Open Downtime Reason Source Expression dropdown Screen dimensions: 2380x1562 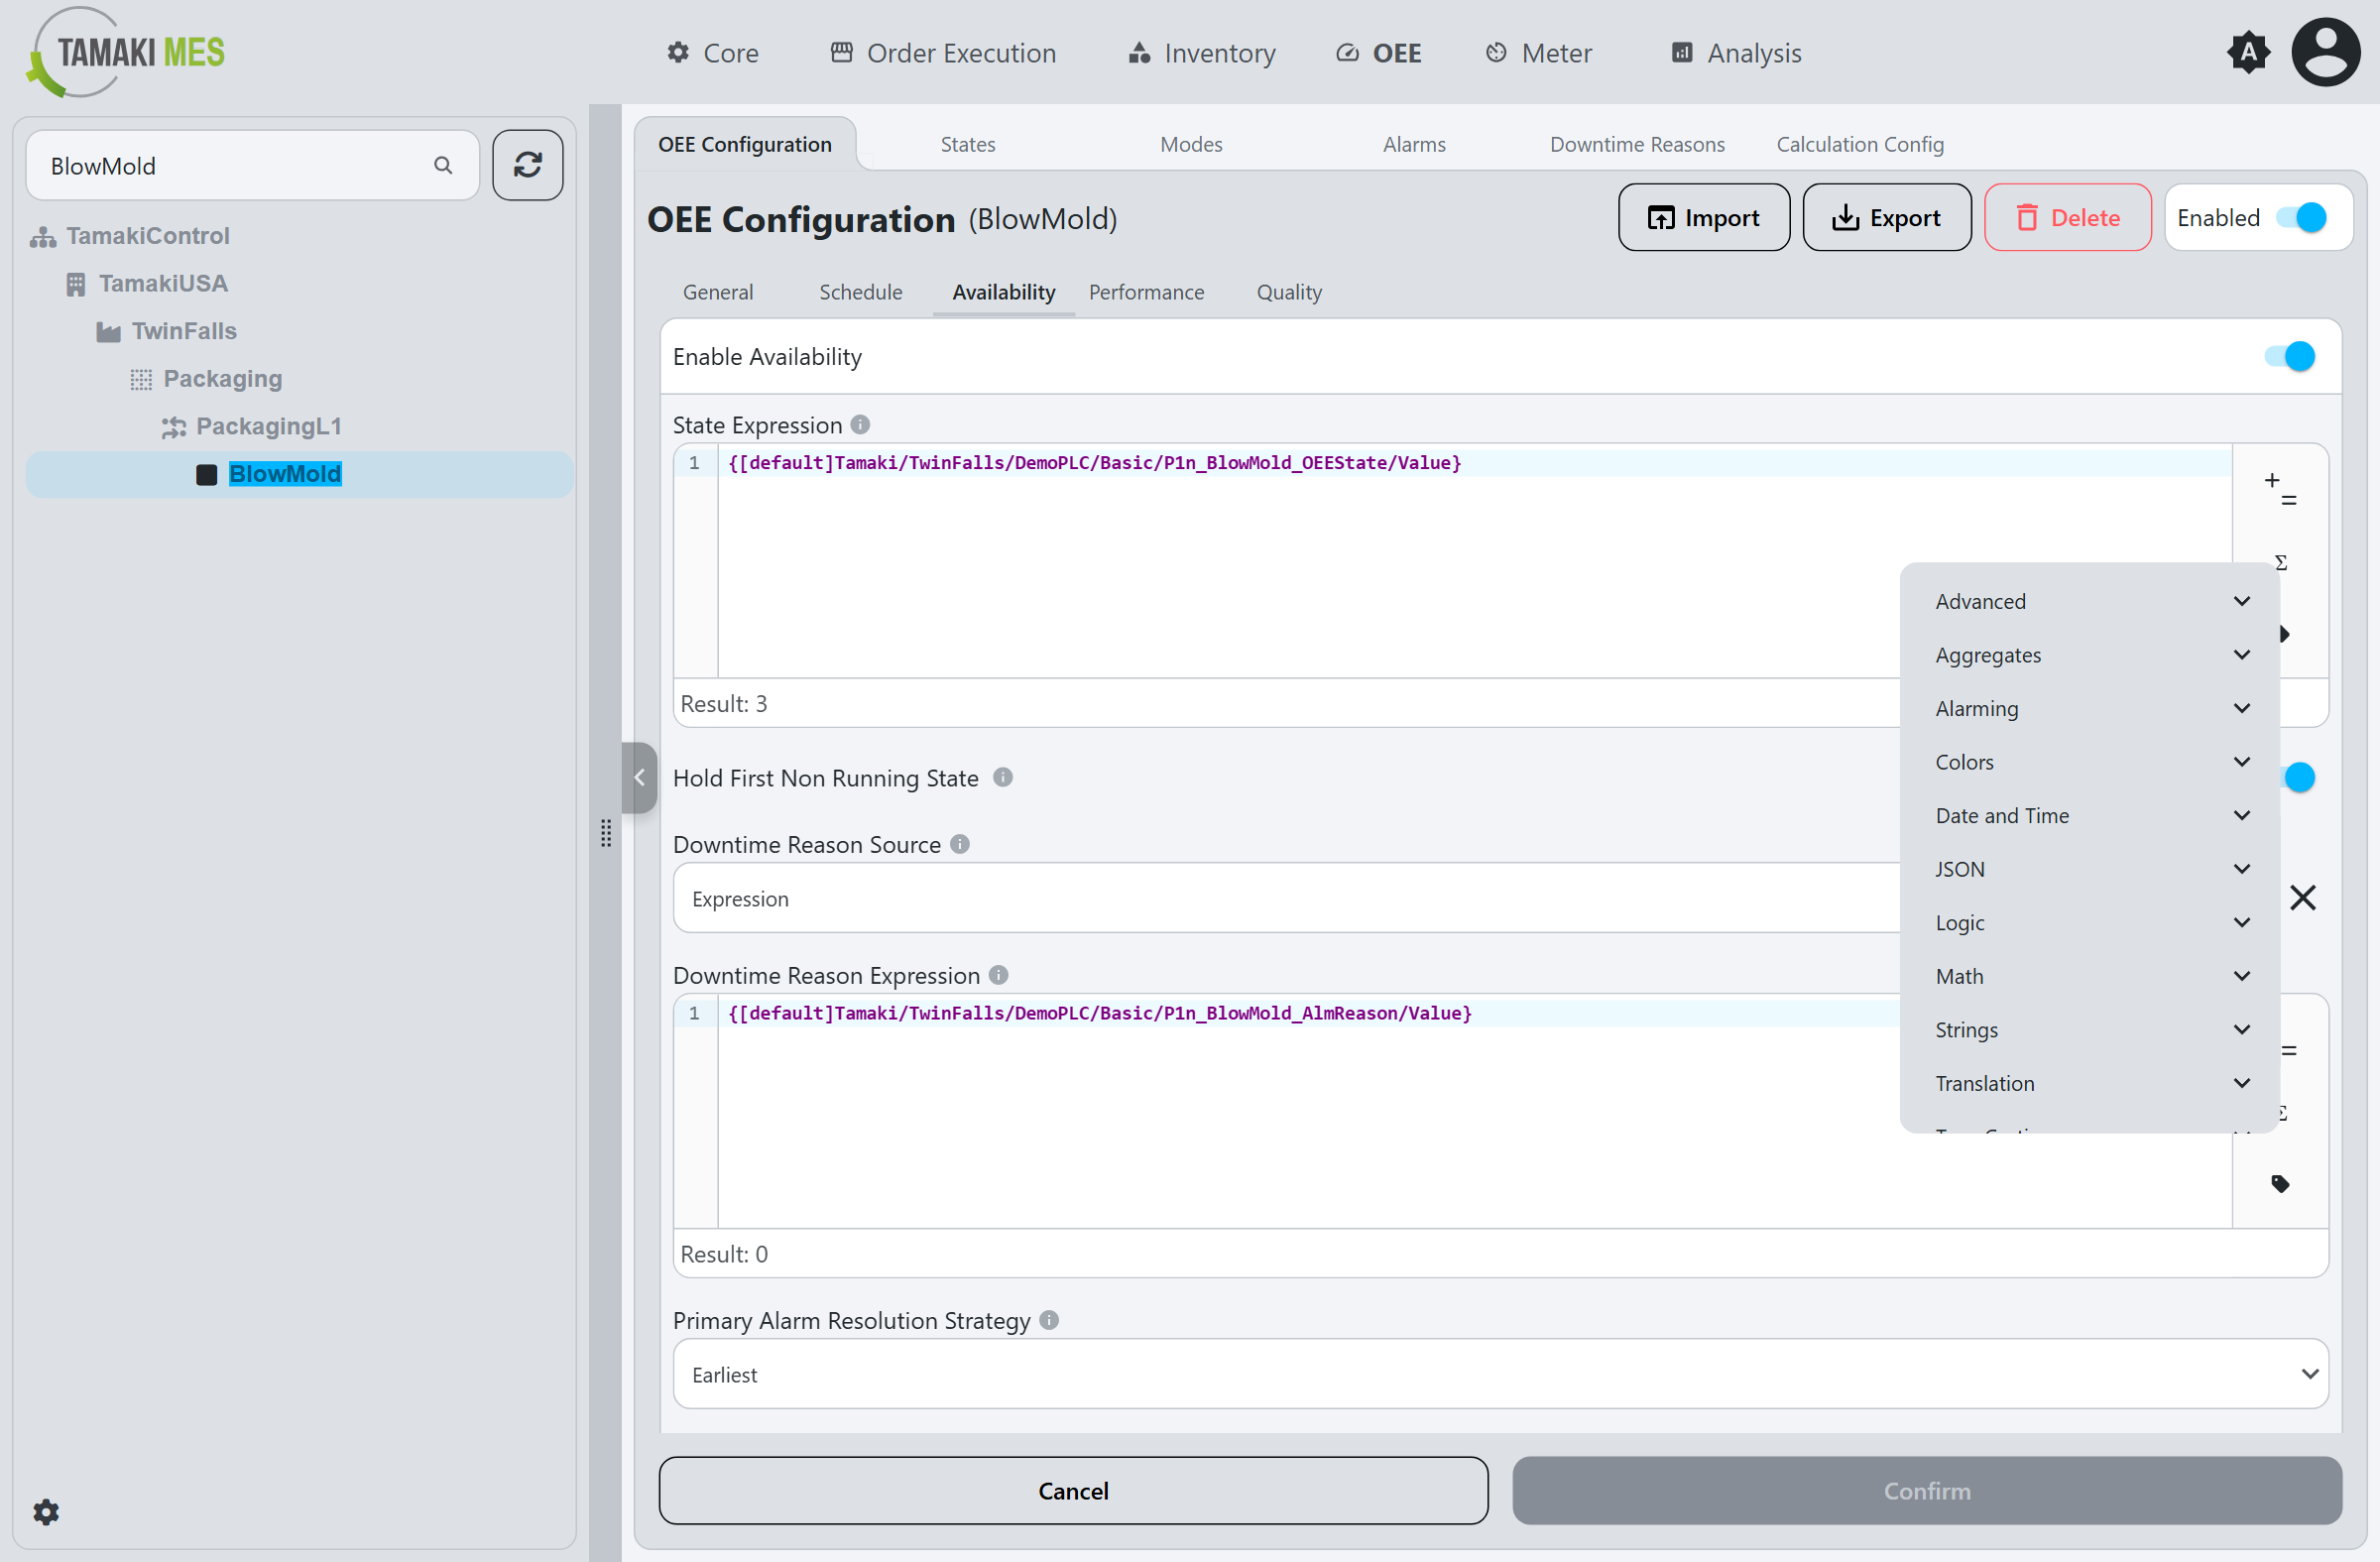[1286, 898]
